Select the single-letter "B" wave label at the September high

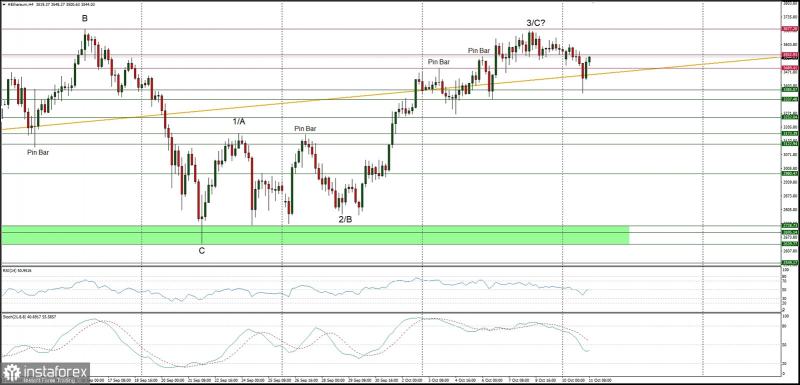pos(85,18)
